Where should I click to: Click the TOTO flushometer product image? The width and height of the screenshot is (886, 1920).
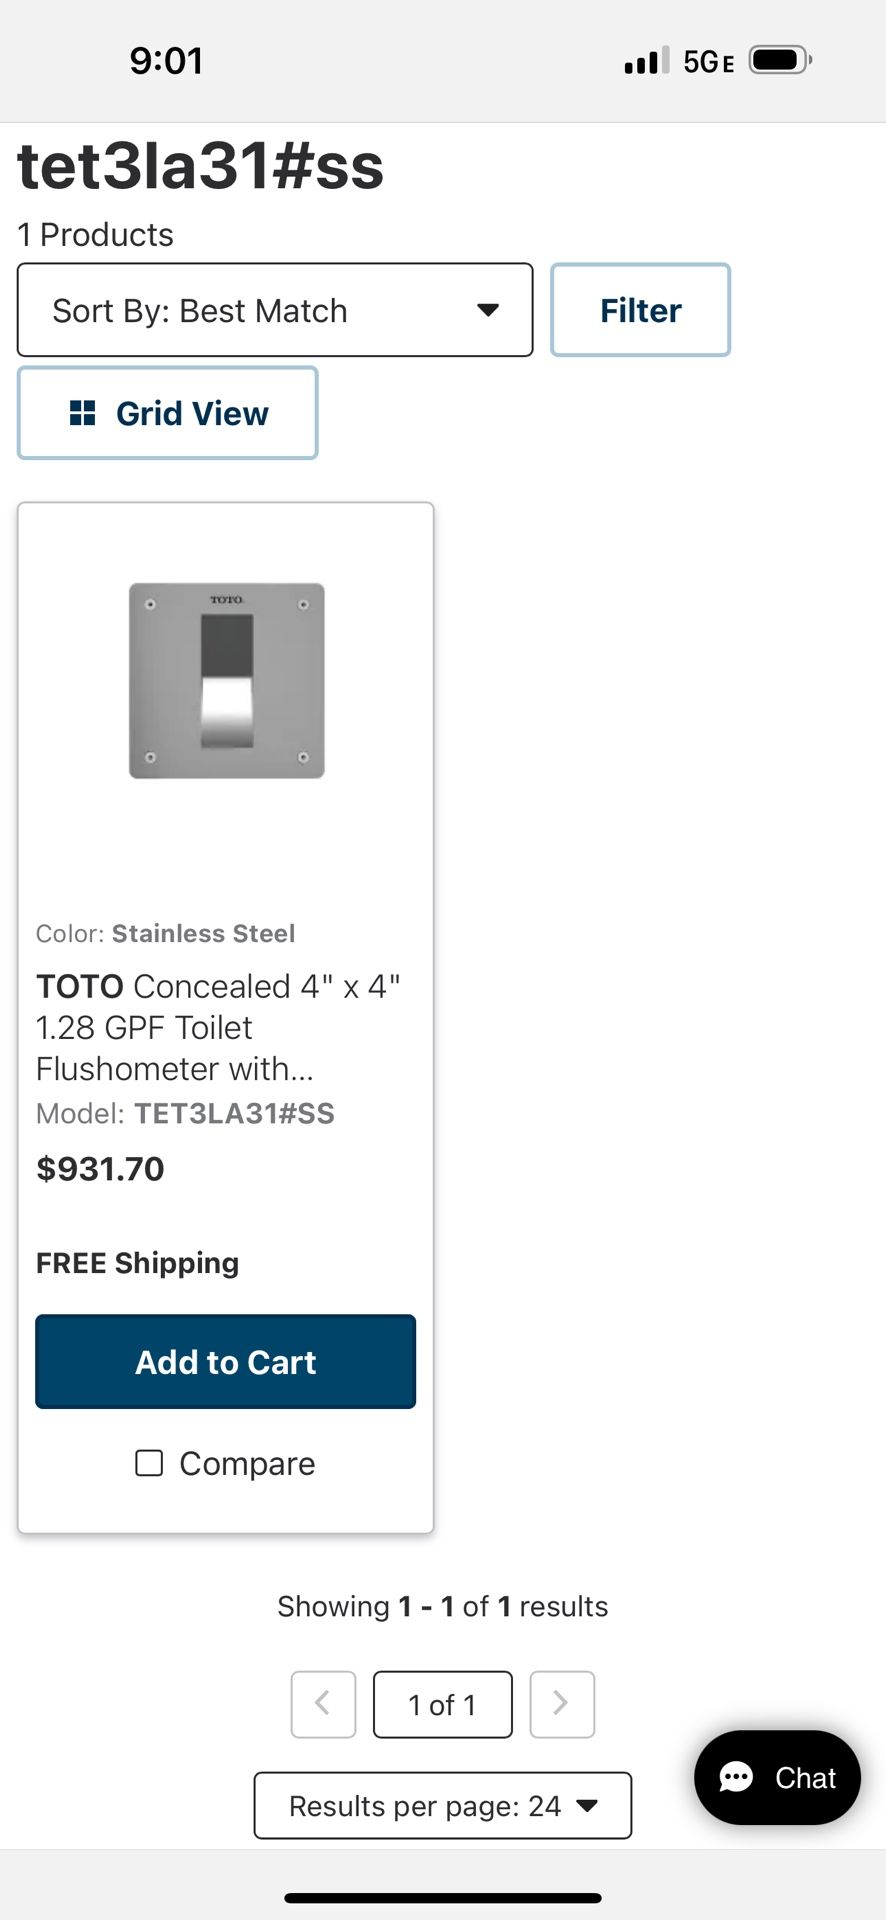coord(225,681)
